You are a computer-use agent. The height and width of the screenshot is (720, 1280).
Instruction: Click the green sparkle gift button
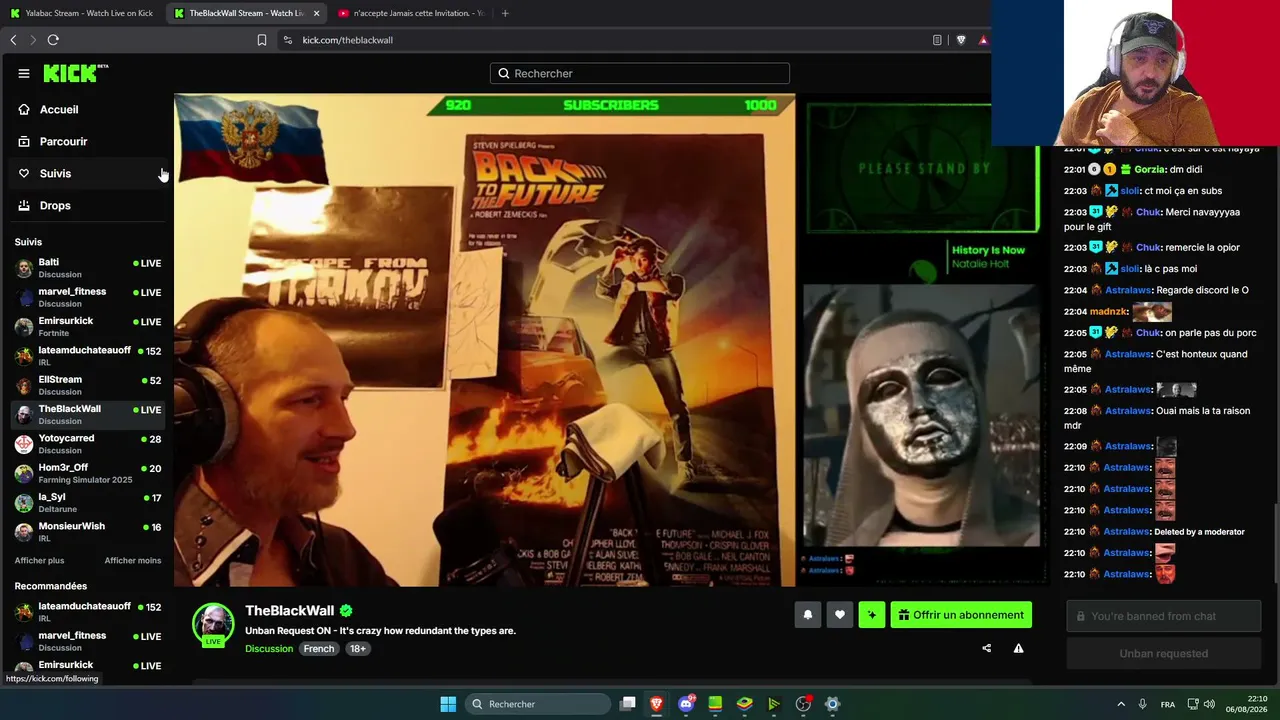tap(872, 615)
